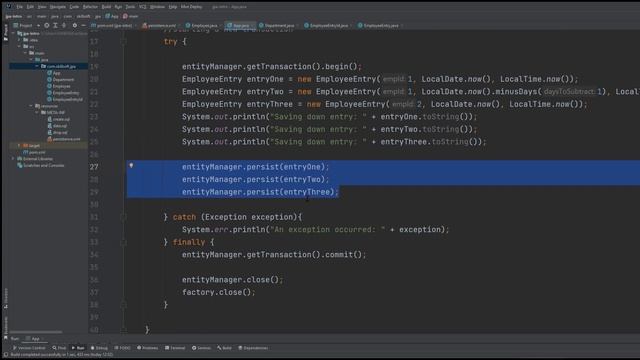This screenshot has height=360, width=640.
Task: Open the Help menu
Action: pos(173,7)
